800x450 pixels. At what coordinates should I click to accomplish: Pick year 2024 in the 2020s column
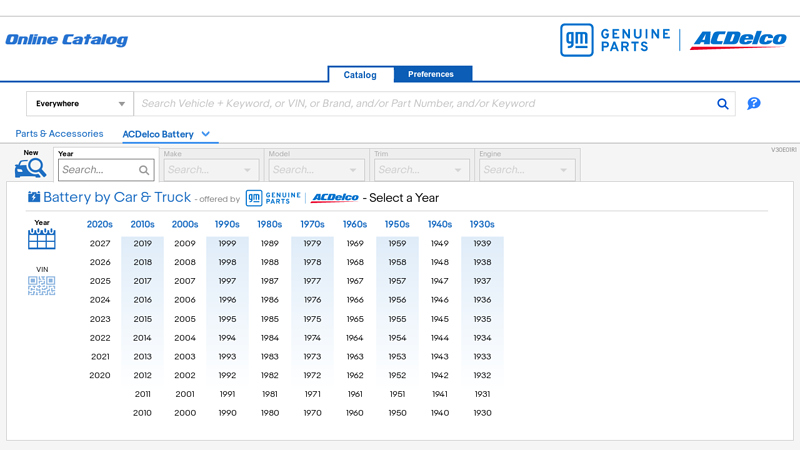click(100, 300)
